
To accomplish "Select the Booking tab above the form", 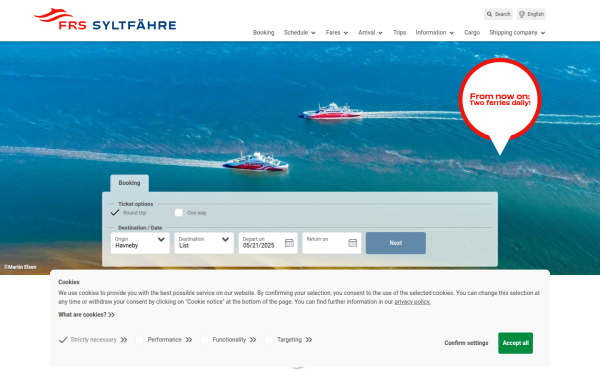I will click(129, 183).
